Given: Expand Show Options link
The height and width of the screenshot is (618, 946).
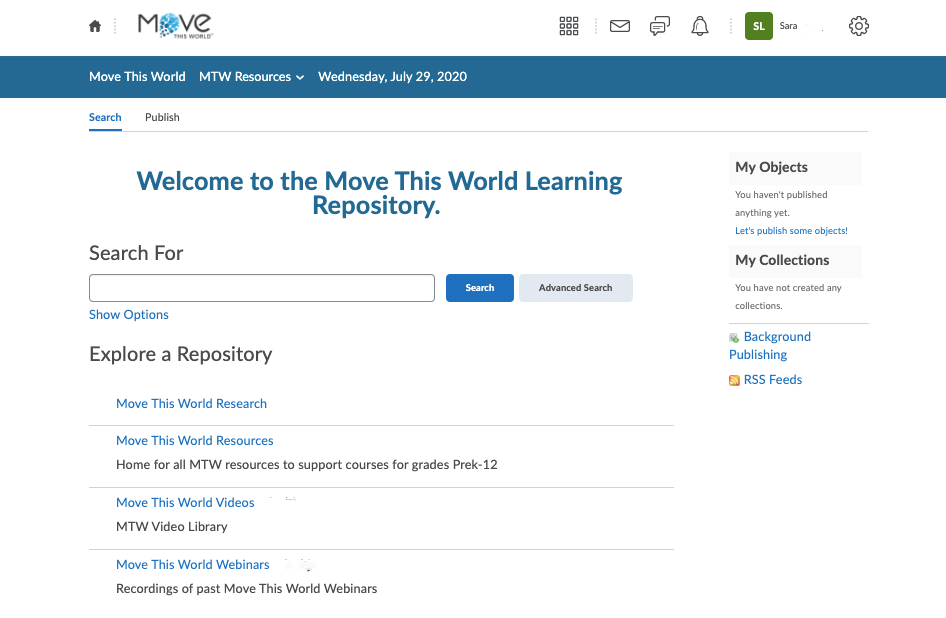Looking at the screenshot, I should pos(129,314).
